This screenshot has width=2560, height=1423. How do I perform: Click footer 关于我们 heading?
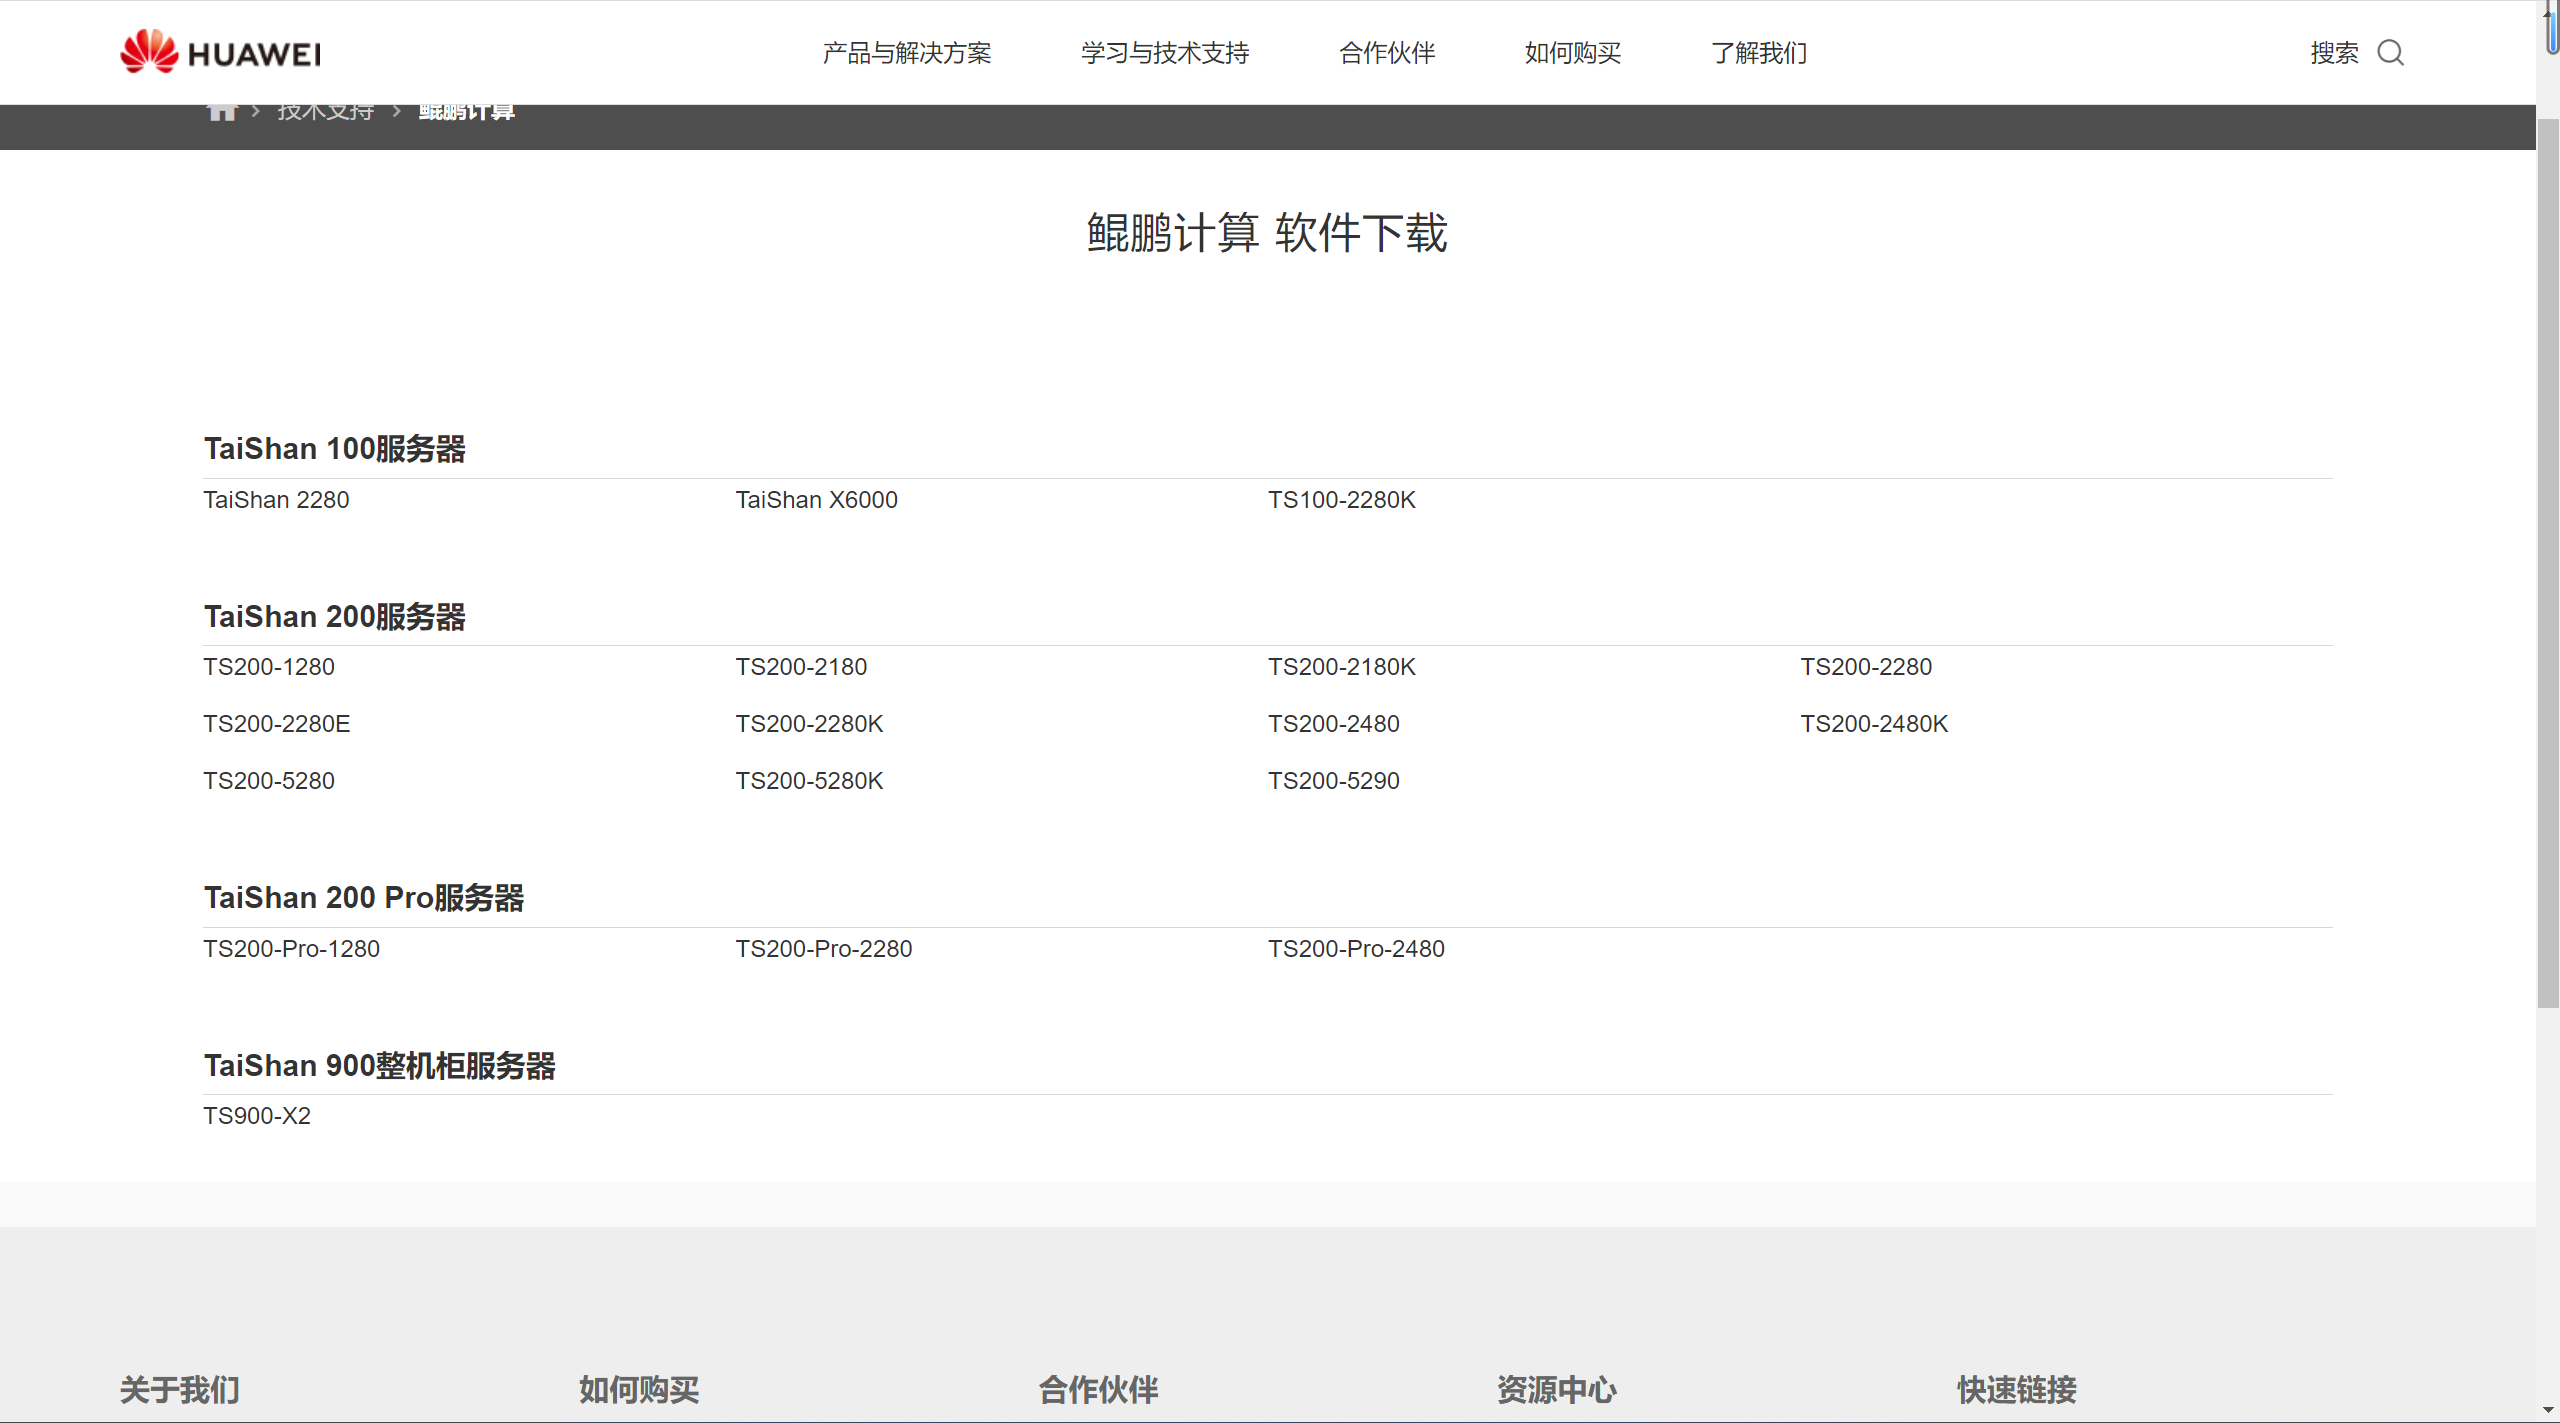180,1390
